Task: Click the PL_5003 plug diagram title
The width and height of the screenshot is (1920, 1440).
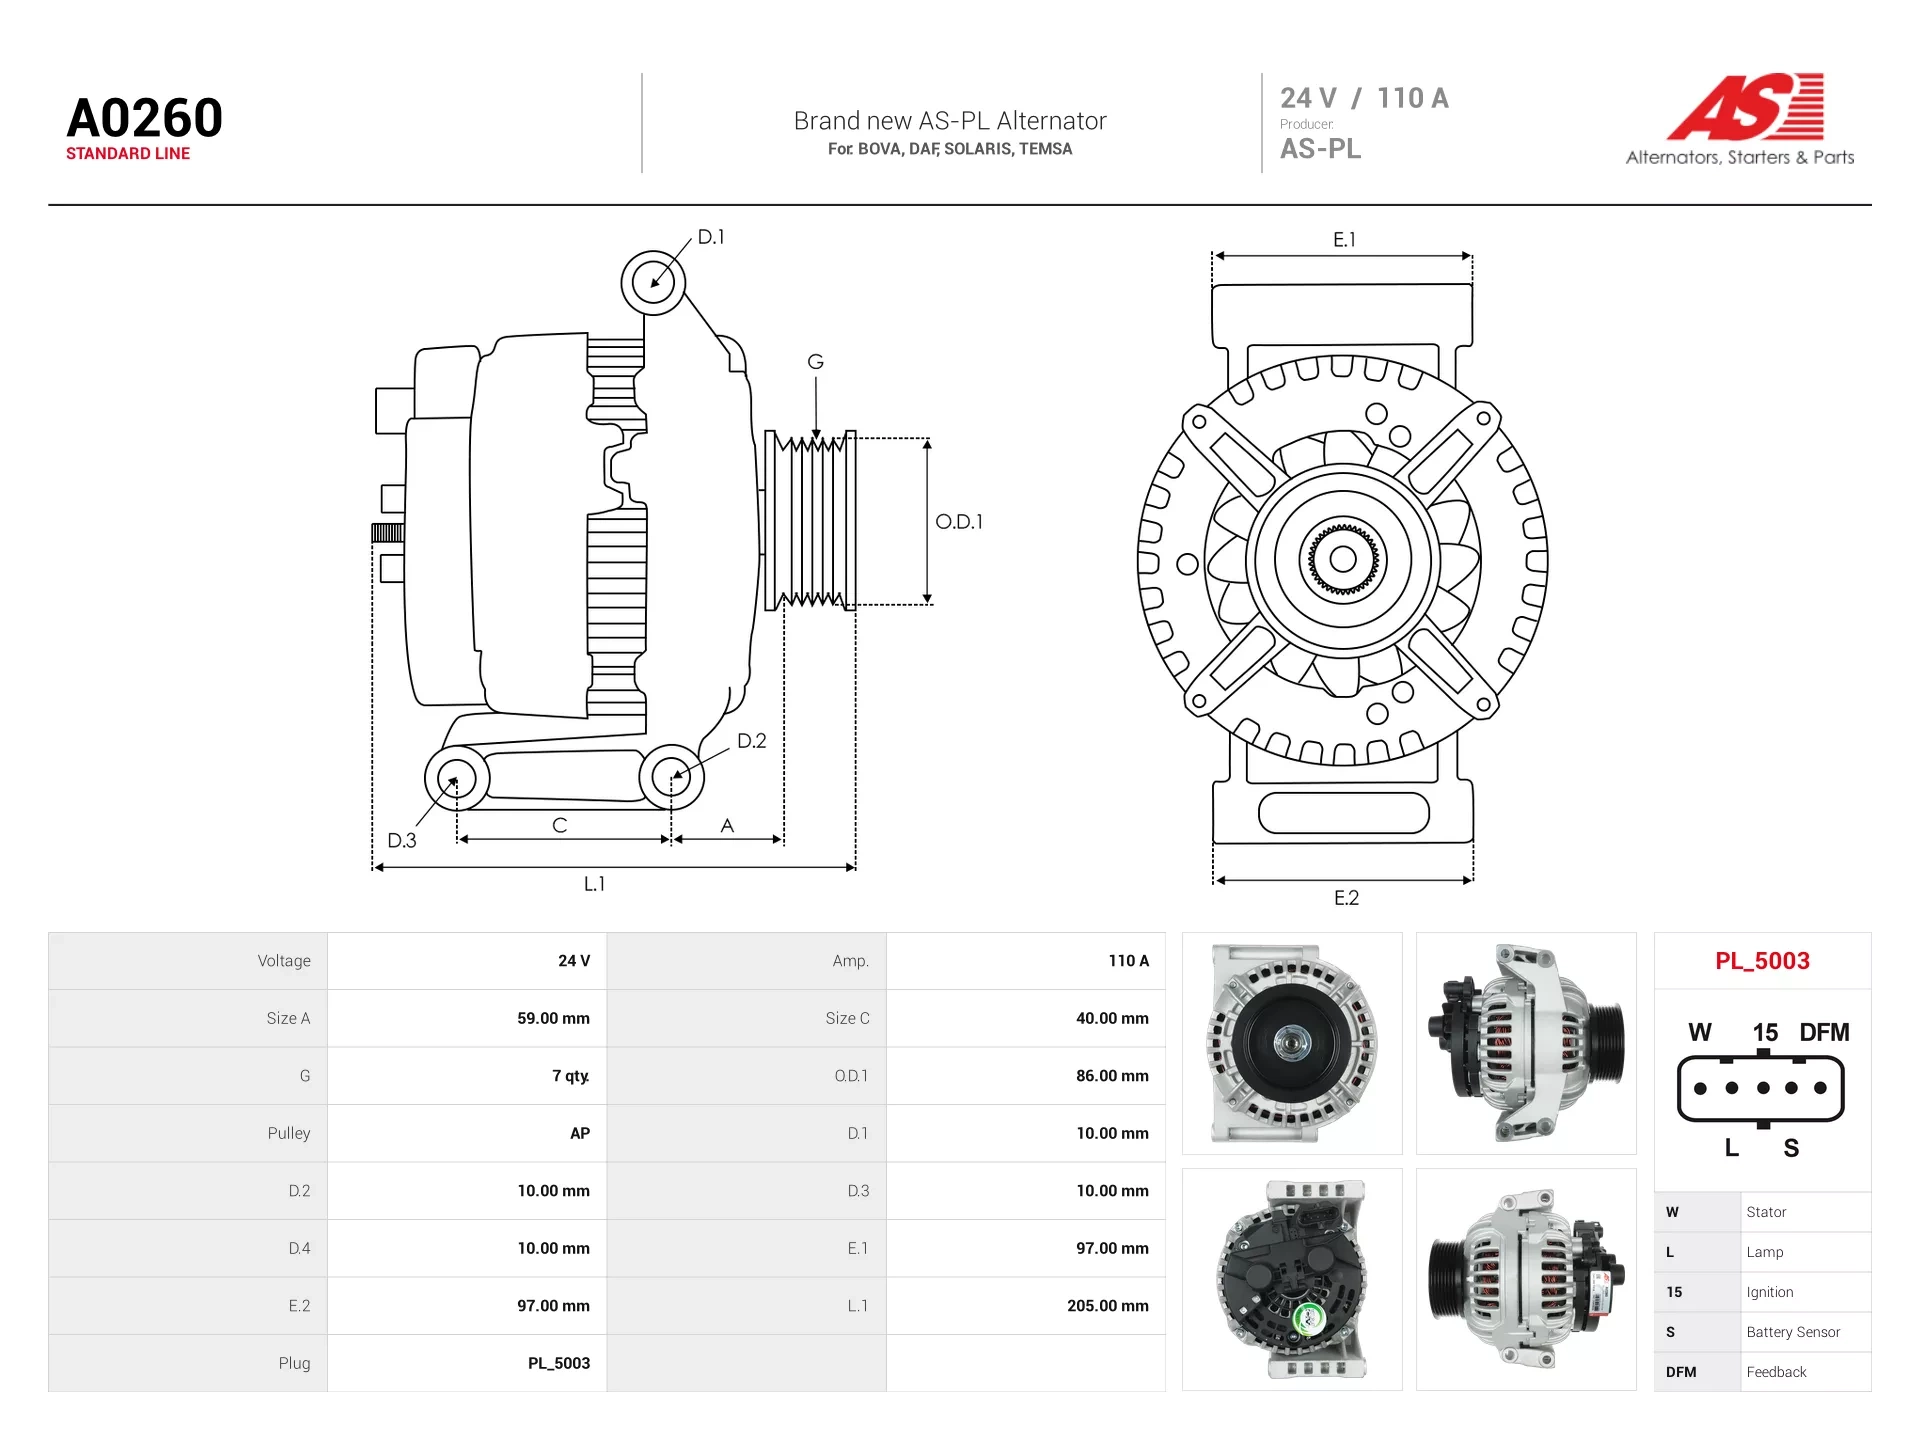Action: click(1762, 961)
